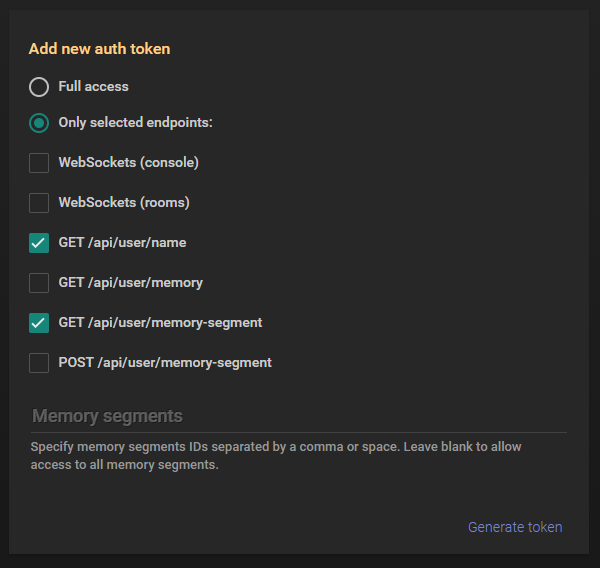Uncheck the GET /api/user/memory-segment checkbox

[39, 323]
